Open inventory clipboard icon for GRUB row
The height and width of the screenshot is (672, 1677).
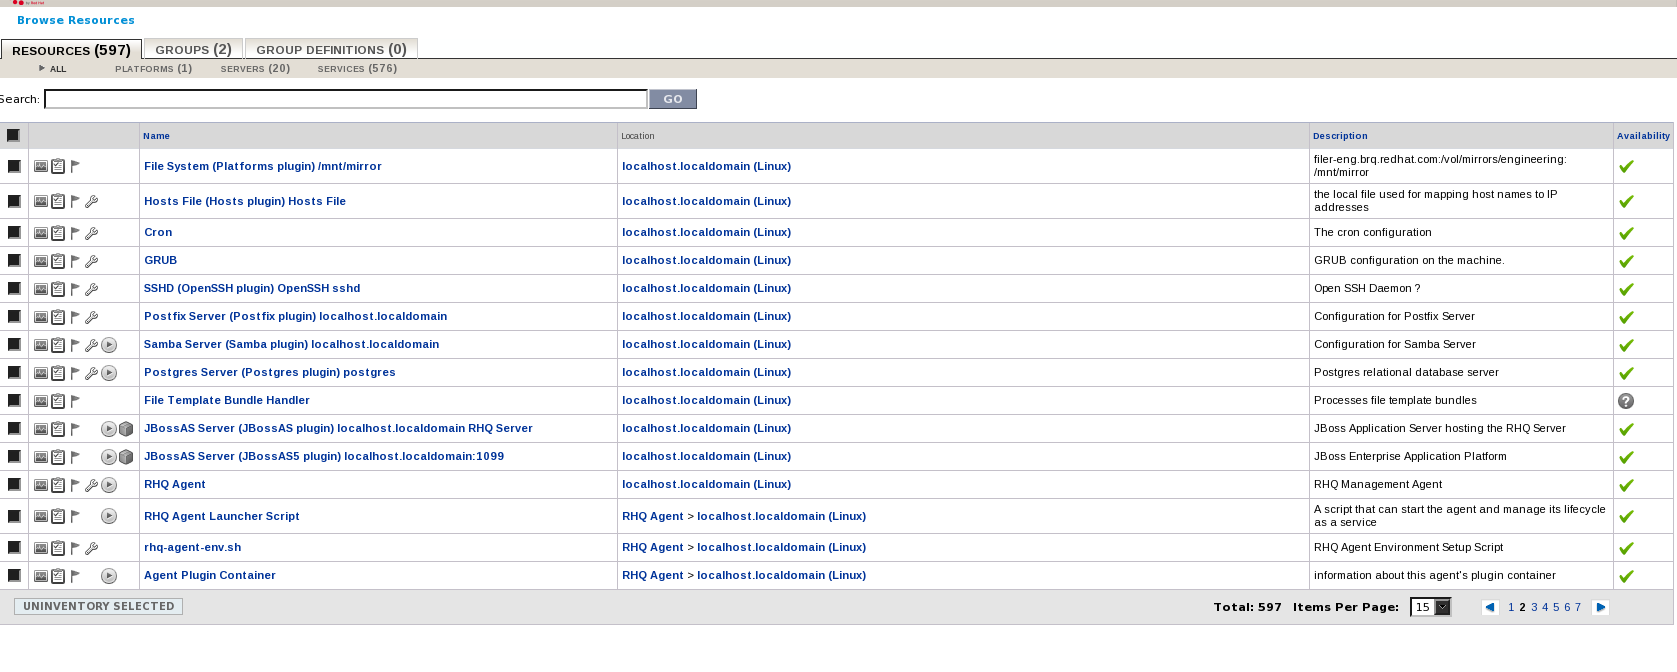(x=58, y=261)
